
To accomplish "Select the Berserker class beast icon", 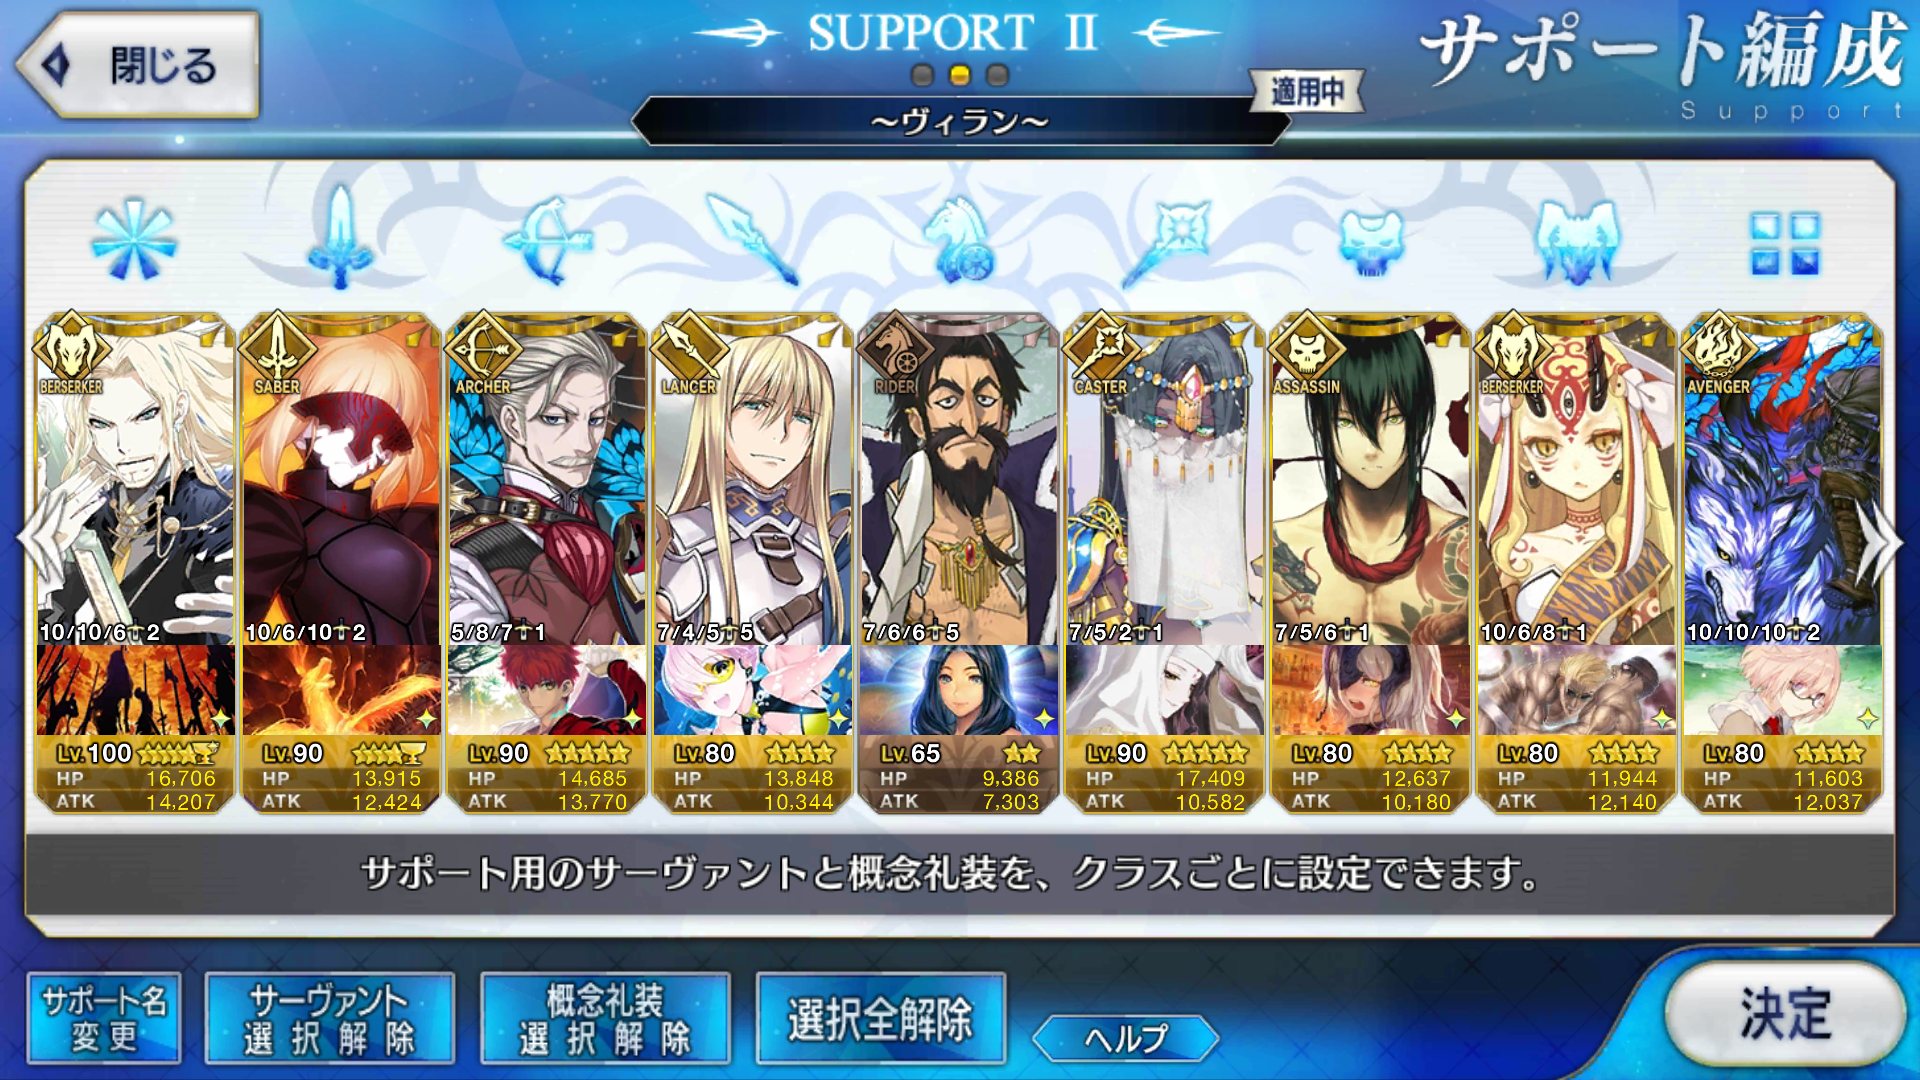I will click(x=1577, y=241).
